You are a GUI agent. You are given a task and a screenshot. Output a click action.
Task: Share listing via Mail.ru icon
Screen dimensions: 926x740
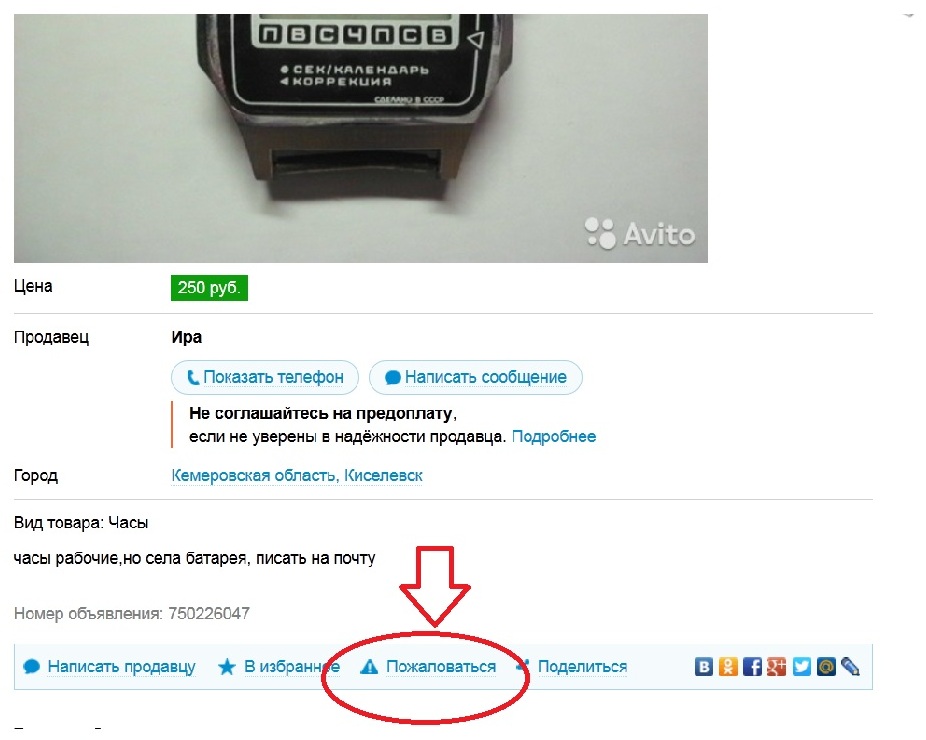point(826,667)
